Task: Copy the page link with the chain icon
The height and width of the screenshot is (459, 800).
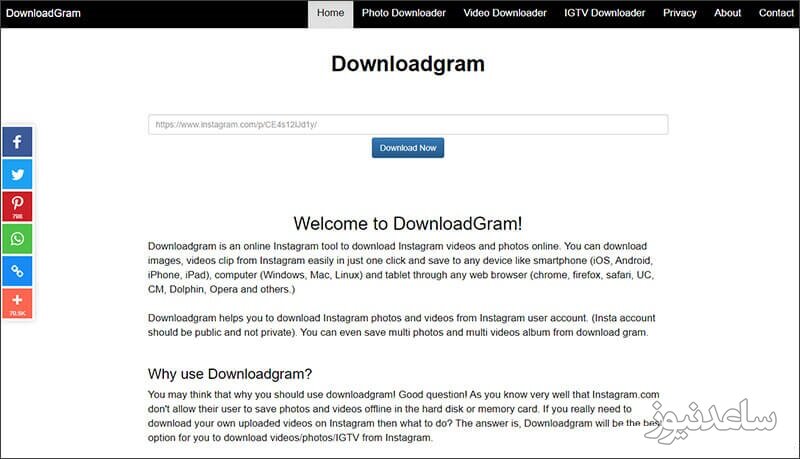Action: point(17,271)
